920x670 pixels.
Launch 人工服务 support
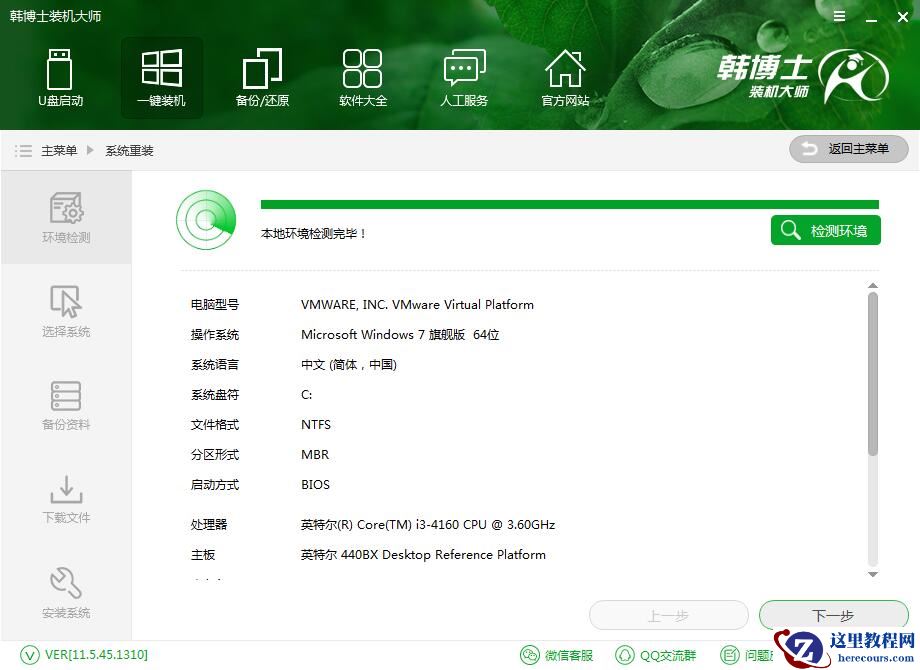point(463,77)
